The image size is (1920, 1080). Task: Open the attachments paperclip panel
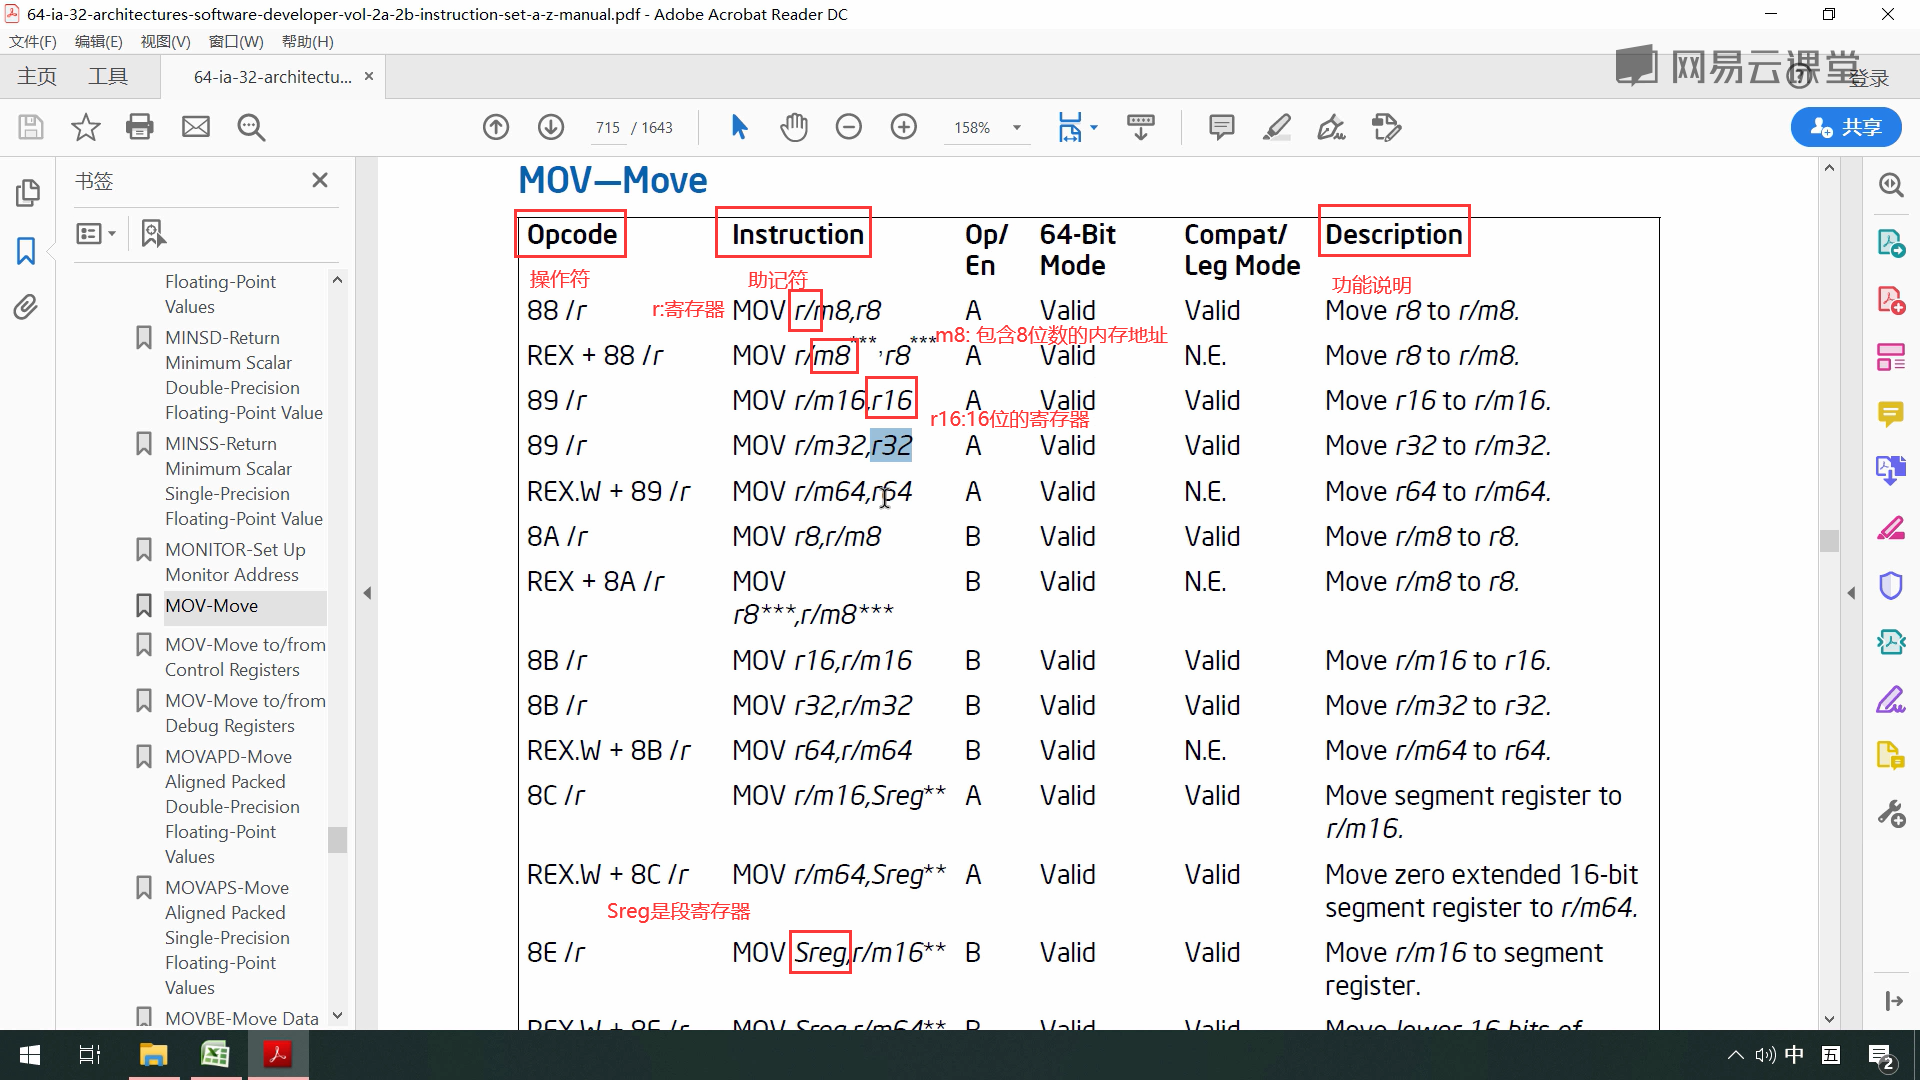[x=26, y=307]
